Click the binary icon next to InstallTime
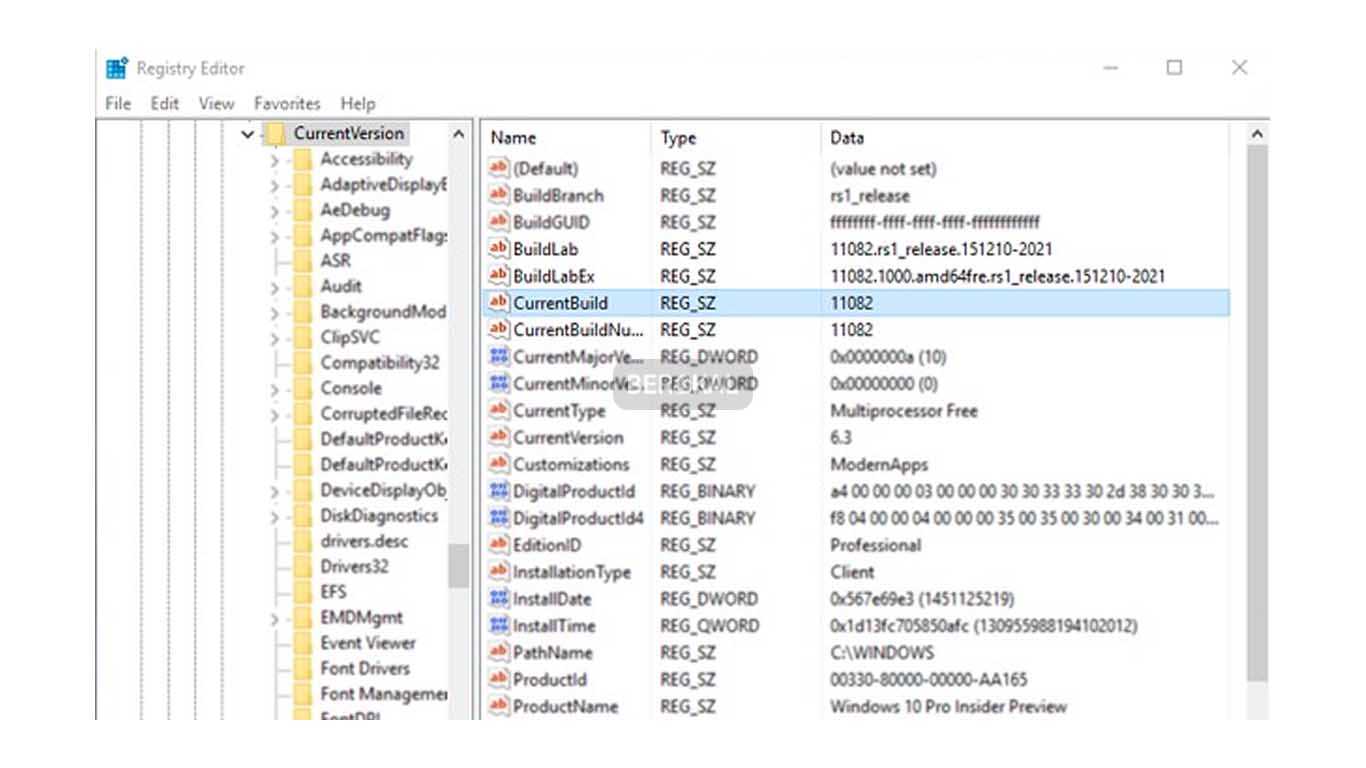 click(x=498, y=626)
